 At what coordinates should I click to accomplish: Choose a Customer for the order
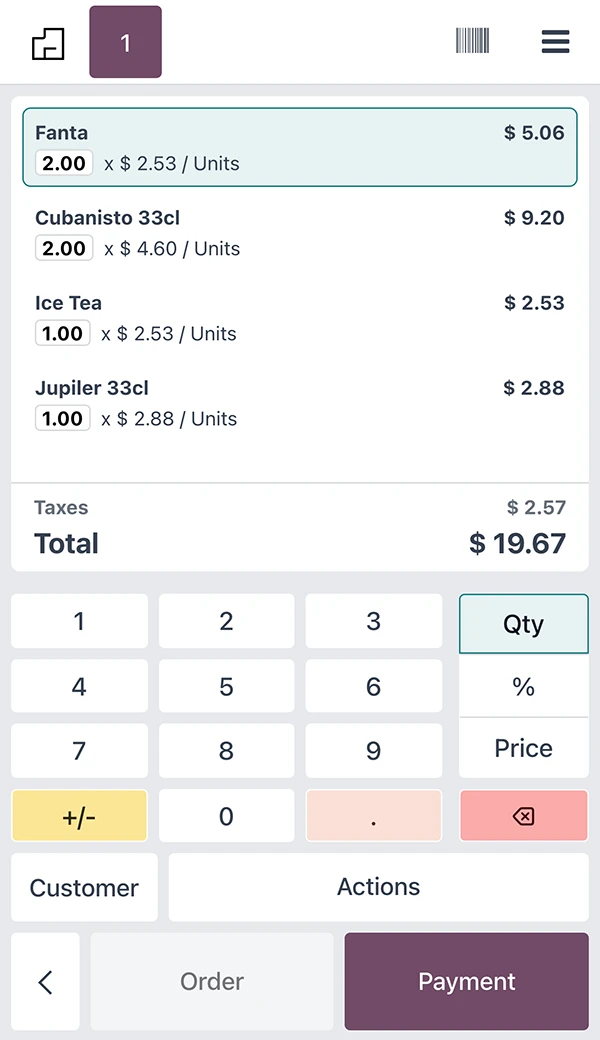click(84, 888)
